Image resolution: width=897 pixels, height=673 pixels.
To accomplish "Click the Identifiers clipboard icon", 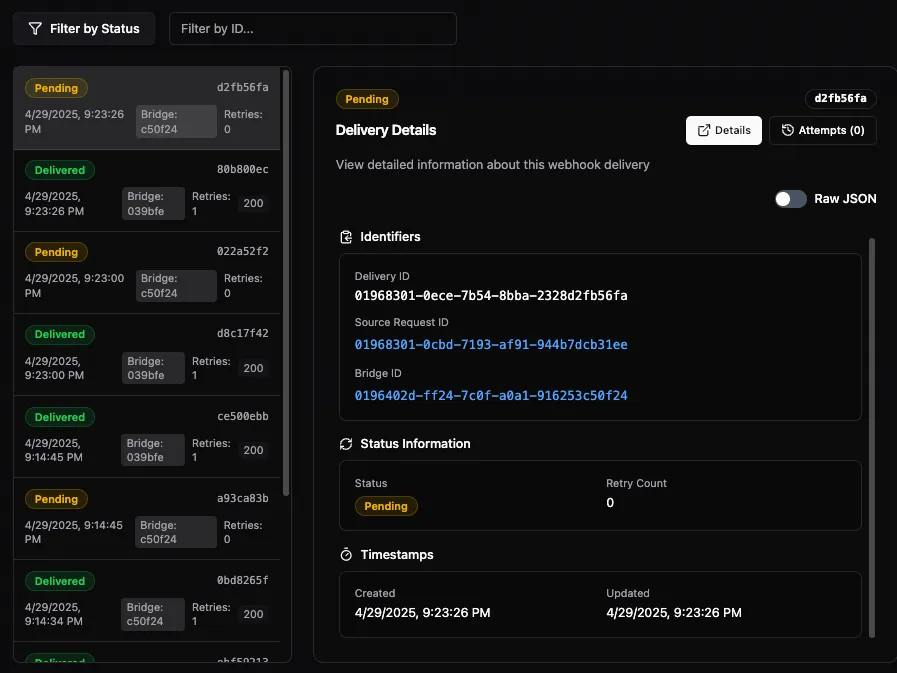I will [x=345, y=237].
